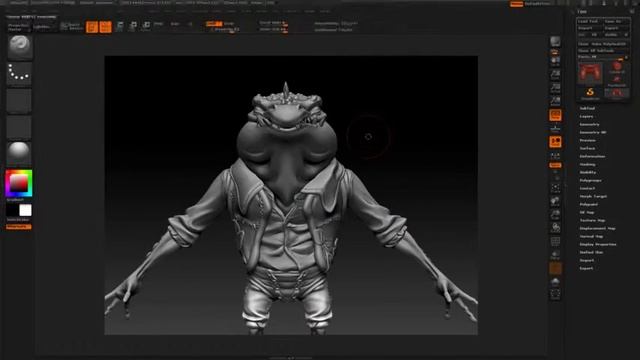Click the Load Tool button

click(589, 21)
